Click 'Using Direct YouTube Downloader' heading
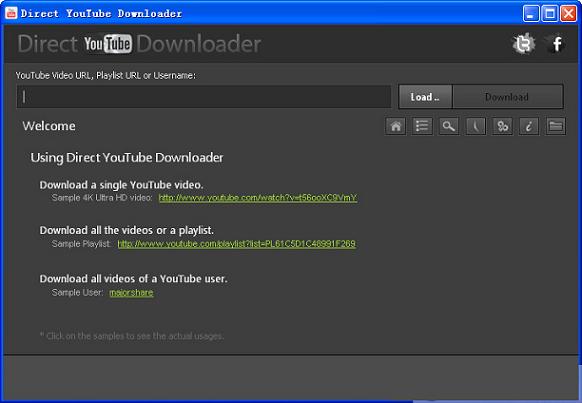This screenshot has height=403, width=582. (x=127, y=158)
